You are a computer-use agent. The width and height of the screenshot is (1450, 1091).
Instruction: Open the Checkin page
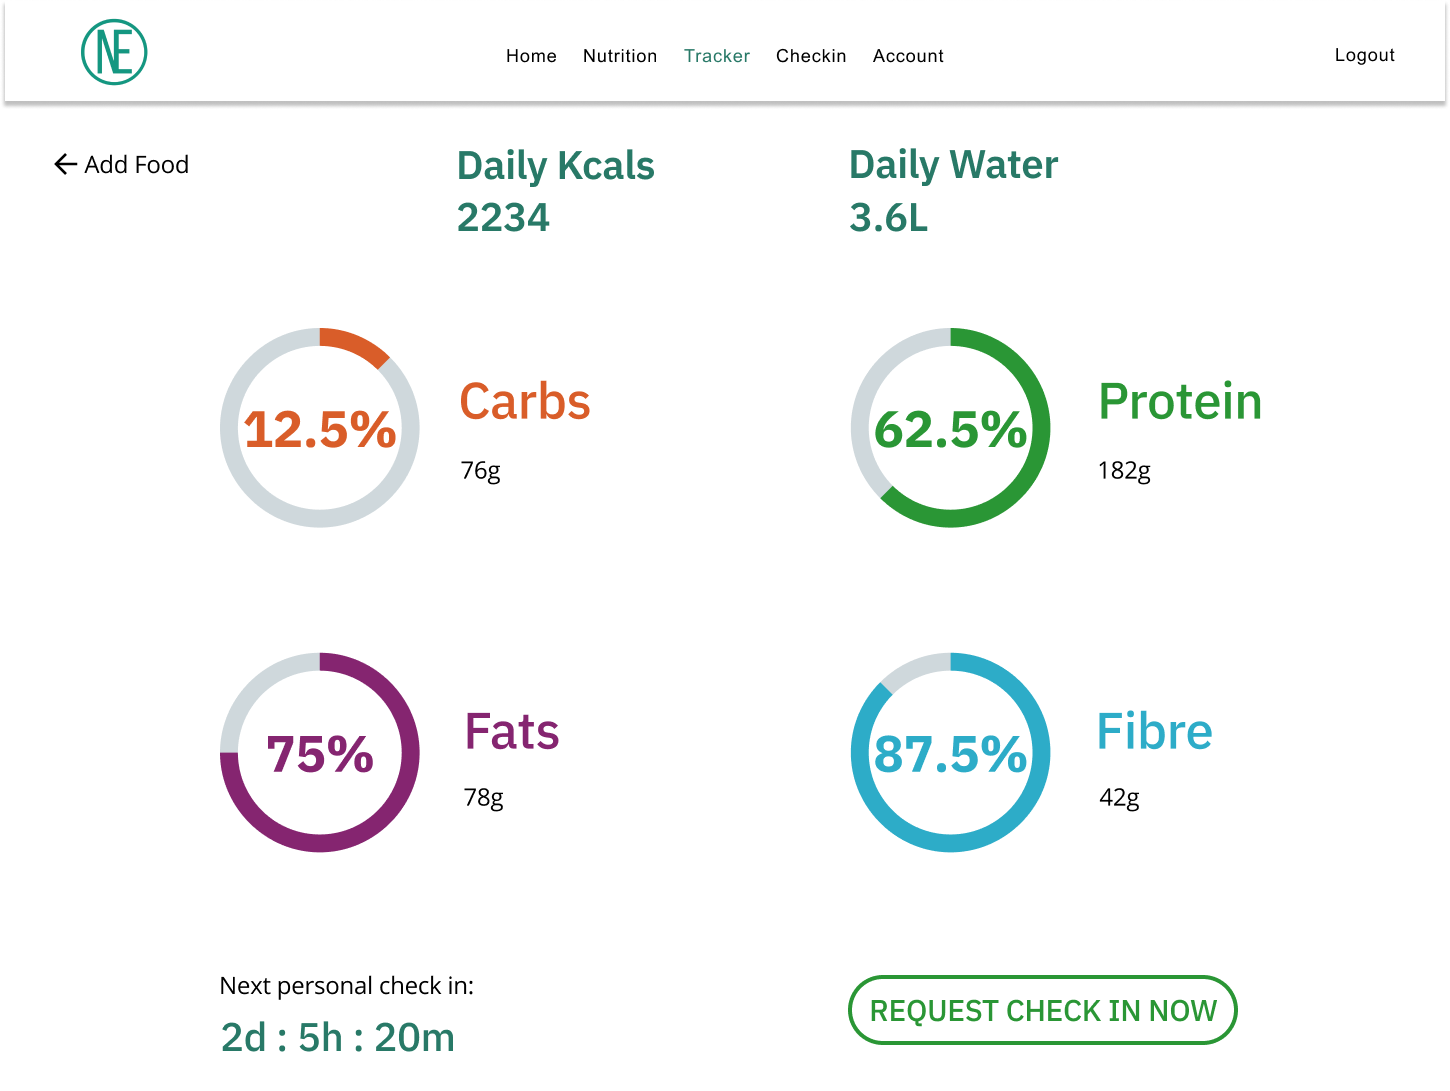(811, 56)
